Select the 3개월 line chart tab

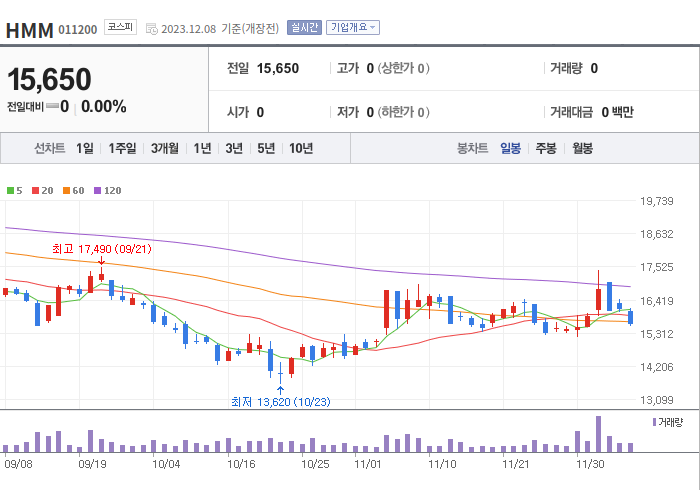(165, 148)
